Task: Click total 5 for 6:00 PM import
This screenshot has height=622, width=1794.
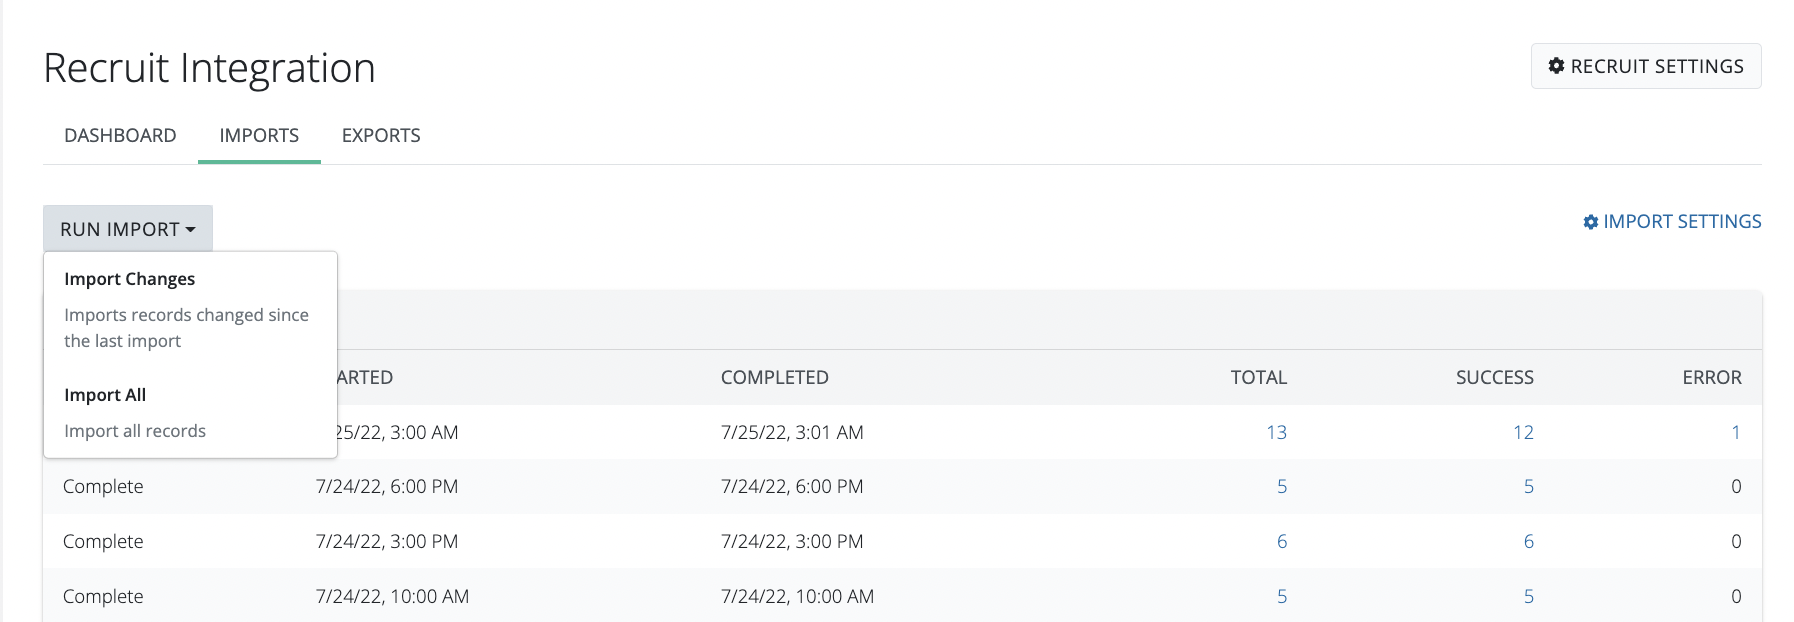Action: [1282, 487]
